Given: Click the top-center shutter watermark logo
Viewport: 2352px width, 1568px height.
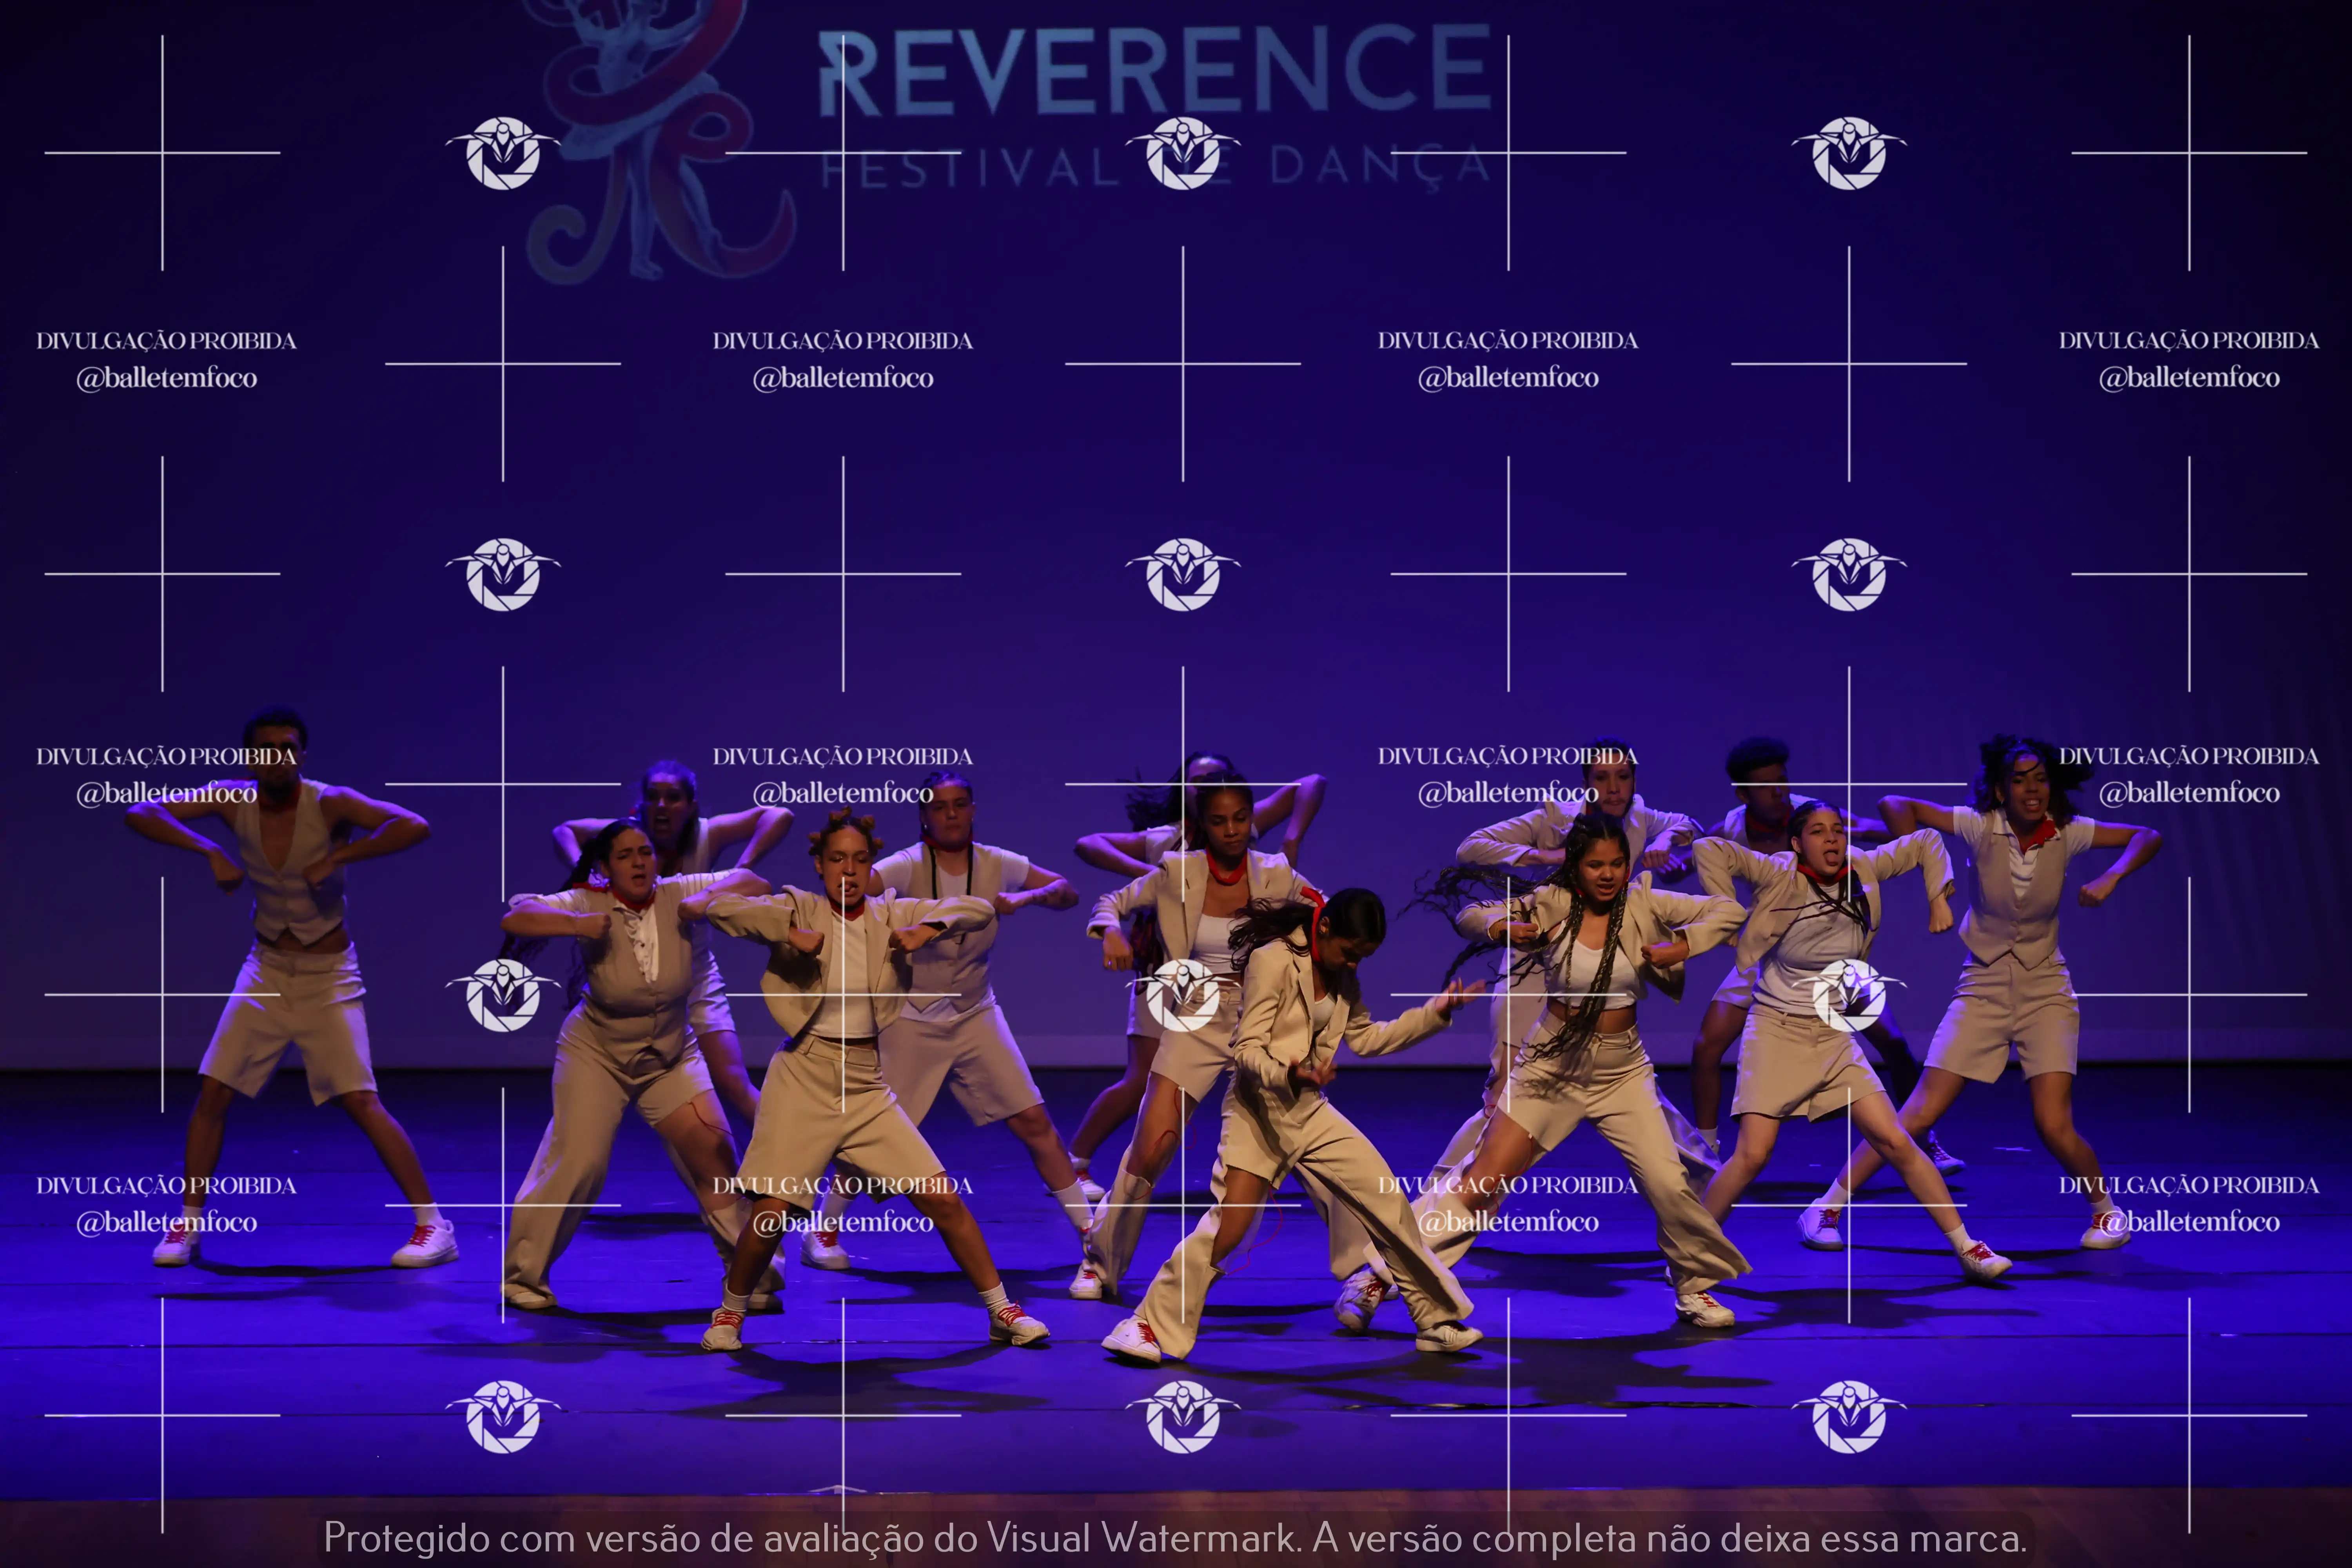Looking at the screenshot, I should click(1183, 153).
